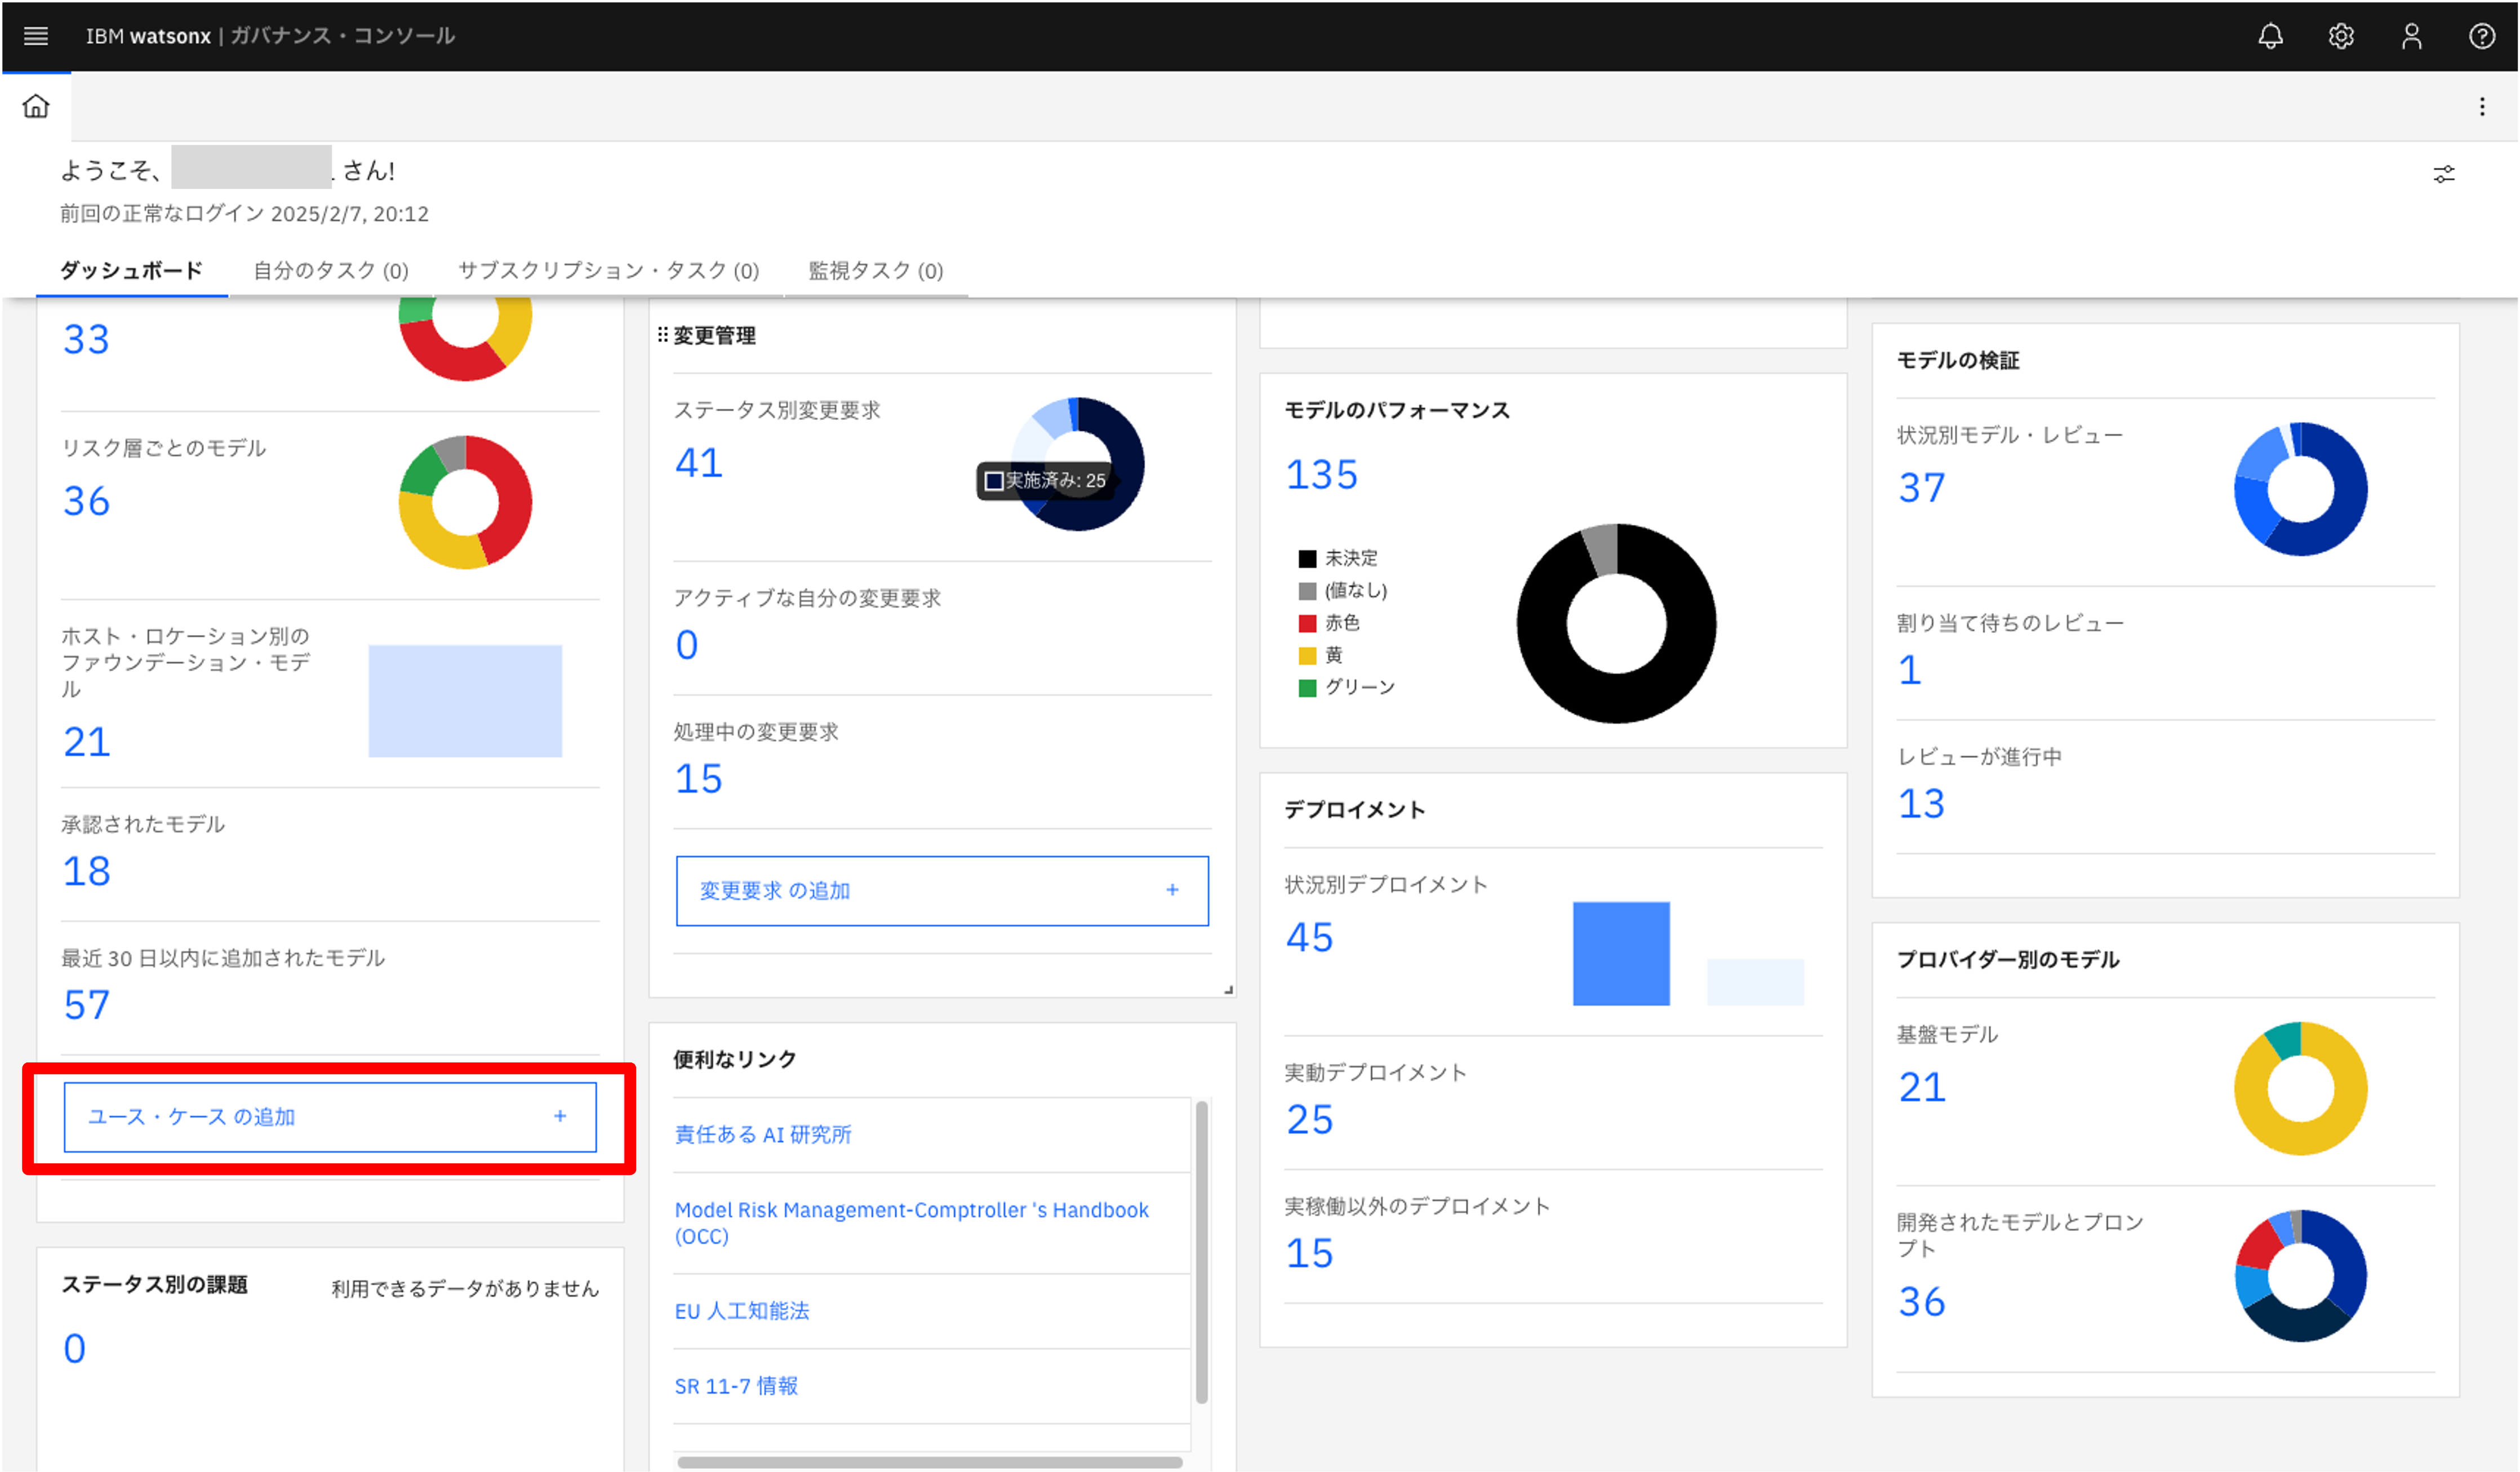Switch to the 監視タスク (0) tab
This screenshot has height=1472, width=2520.
[x=875, y=270]
